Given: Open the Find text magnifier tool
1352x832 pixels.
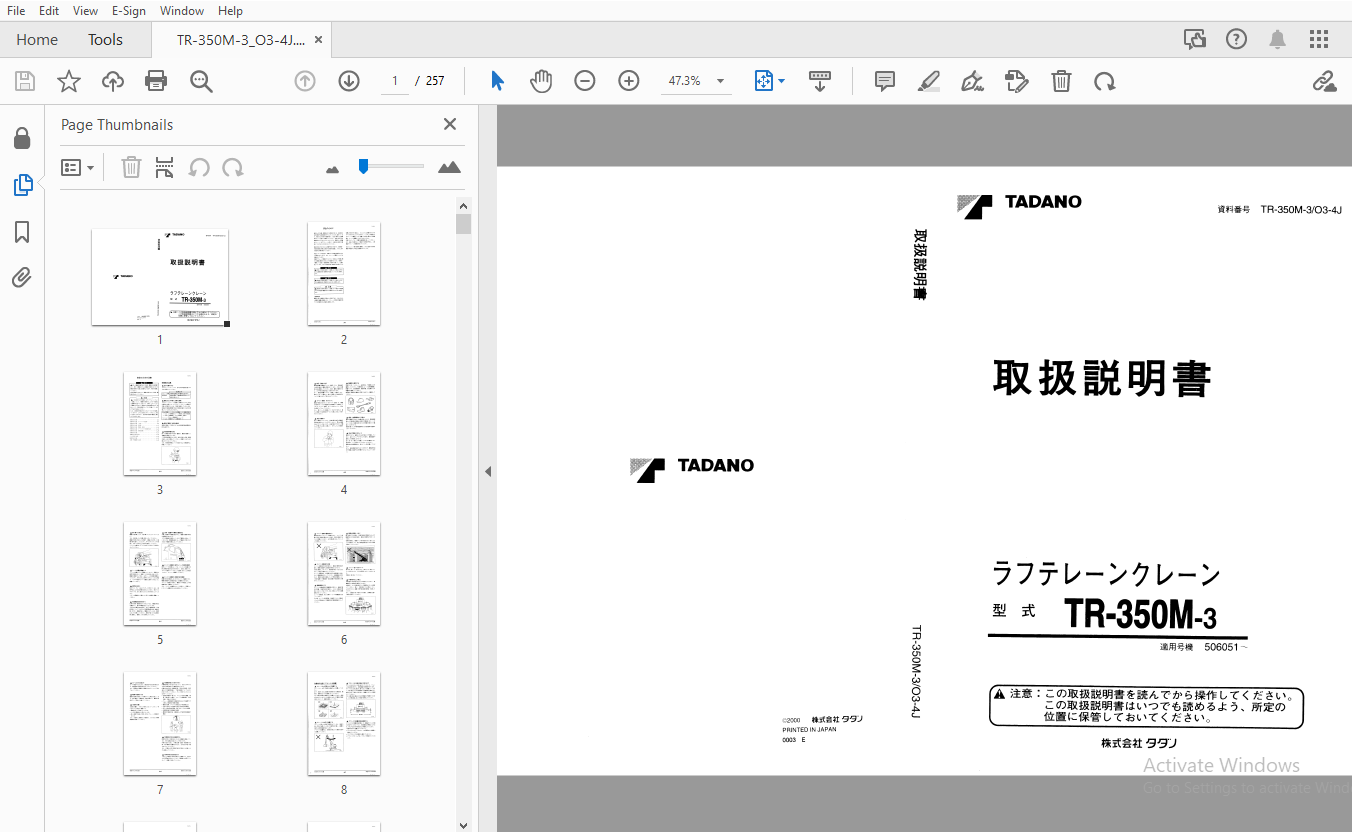Looking at the screenshot, I should coord(201,81).
